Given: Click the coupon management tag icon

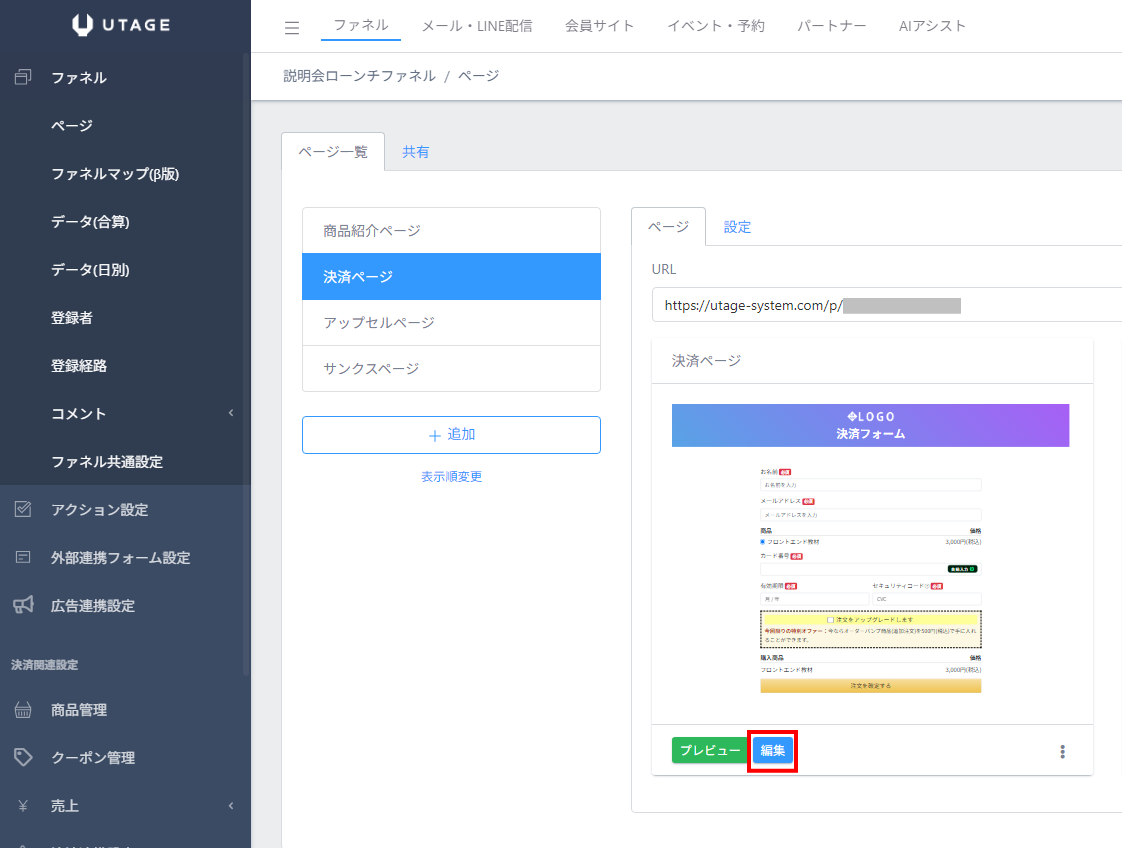Looking at the screenshot, I should [23, 757].
